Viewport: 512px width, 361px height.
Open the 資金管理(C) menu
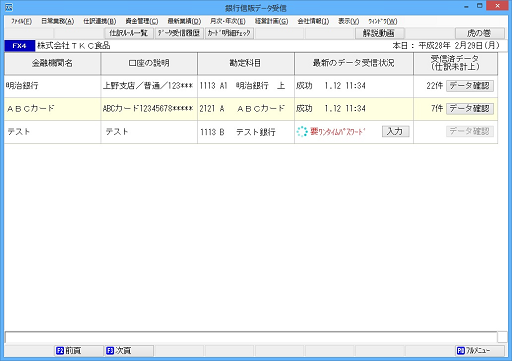(142, 21)
